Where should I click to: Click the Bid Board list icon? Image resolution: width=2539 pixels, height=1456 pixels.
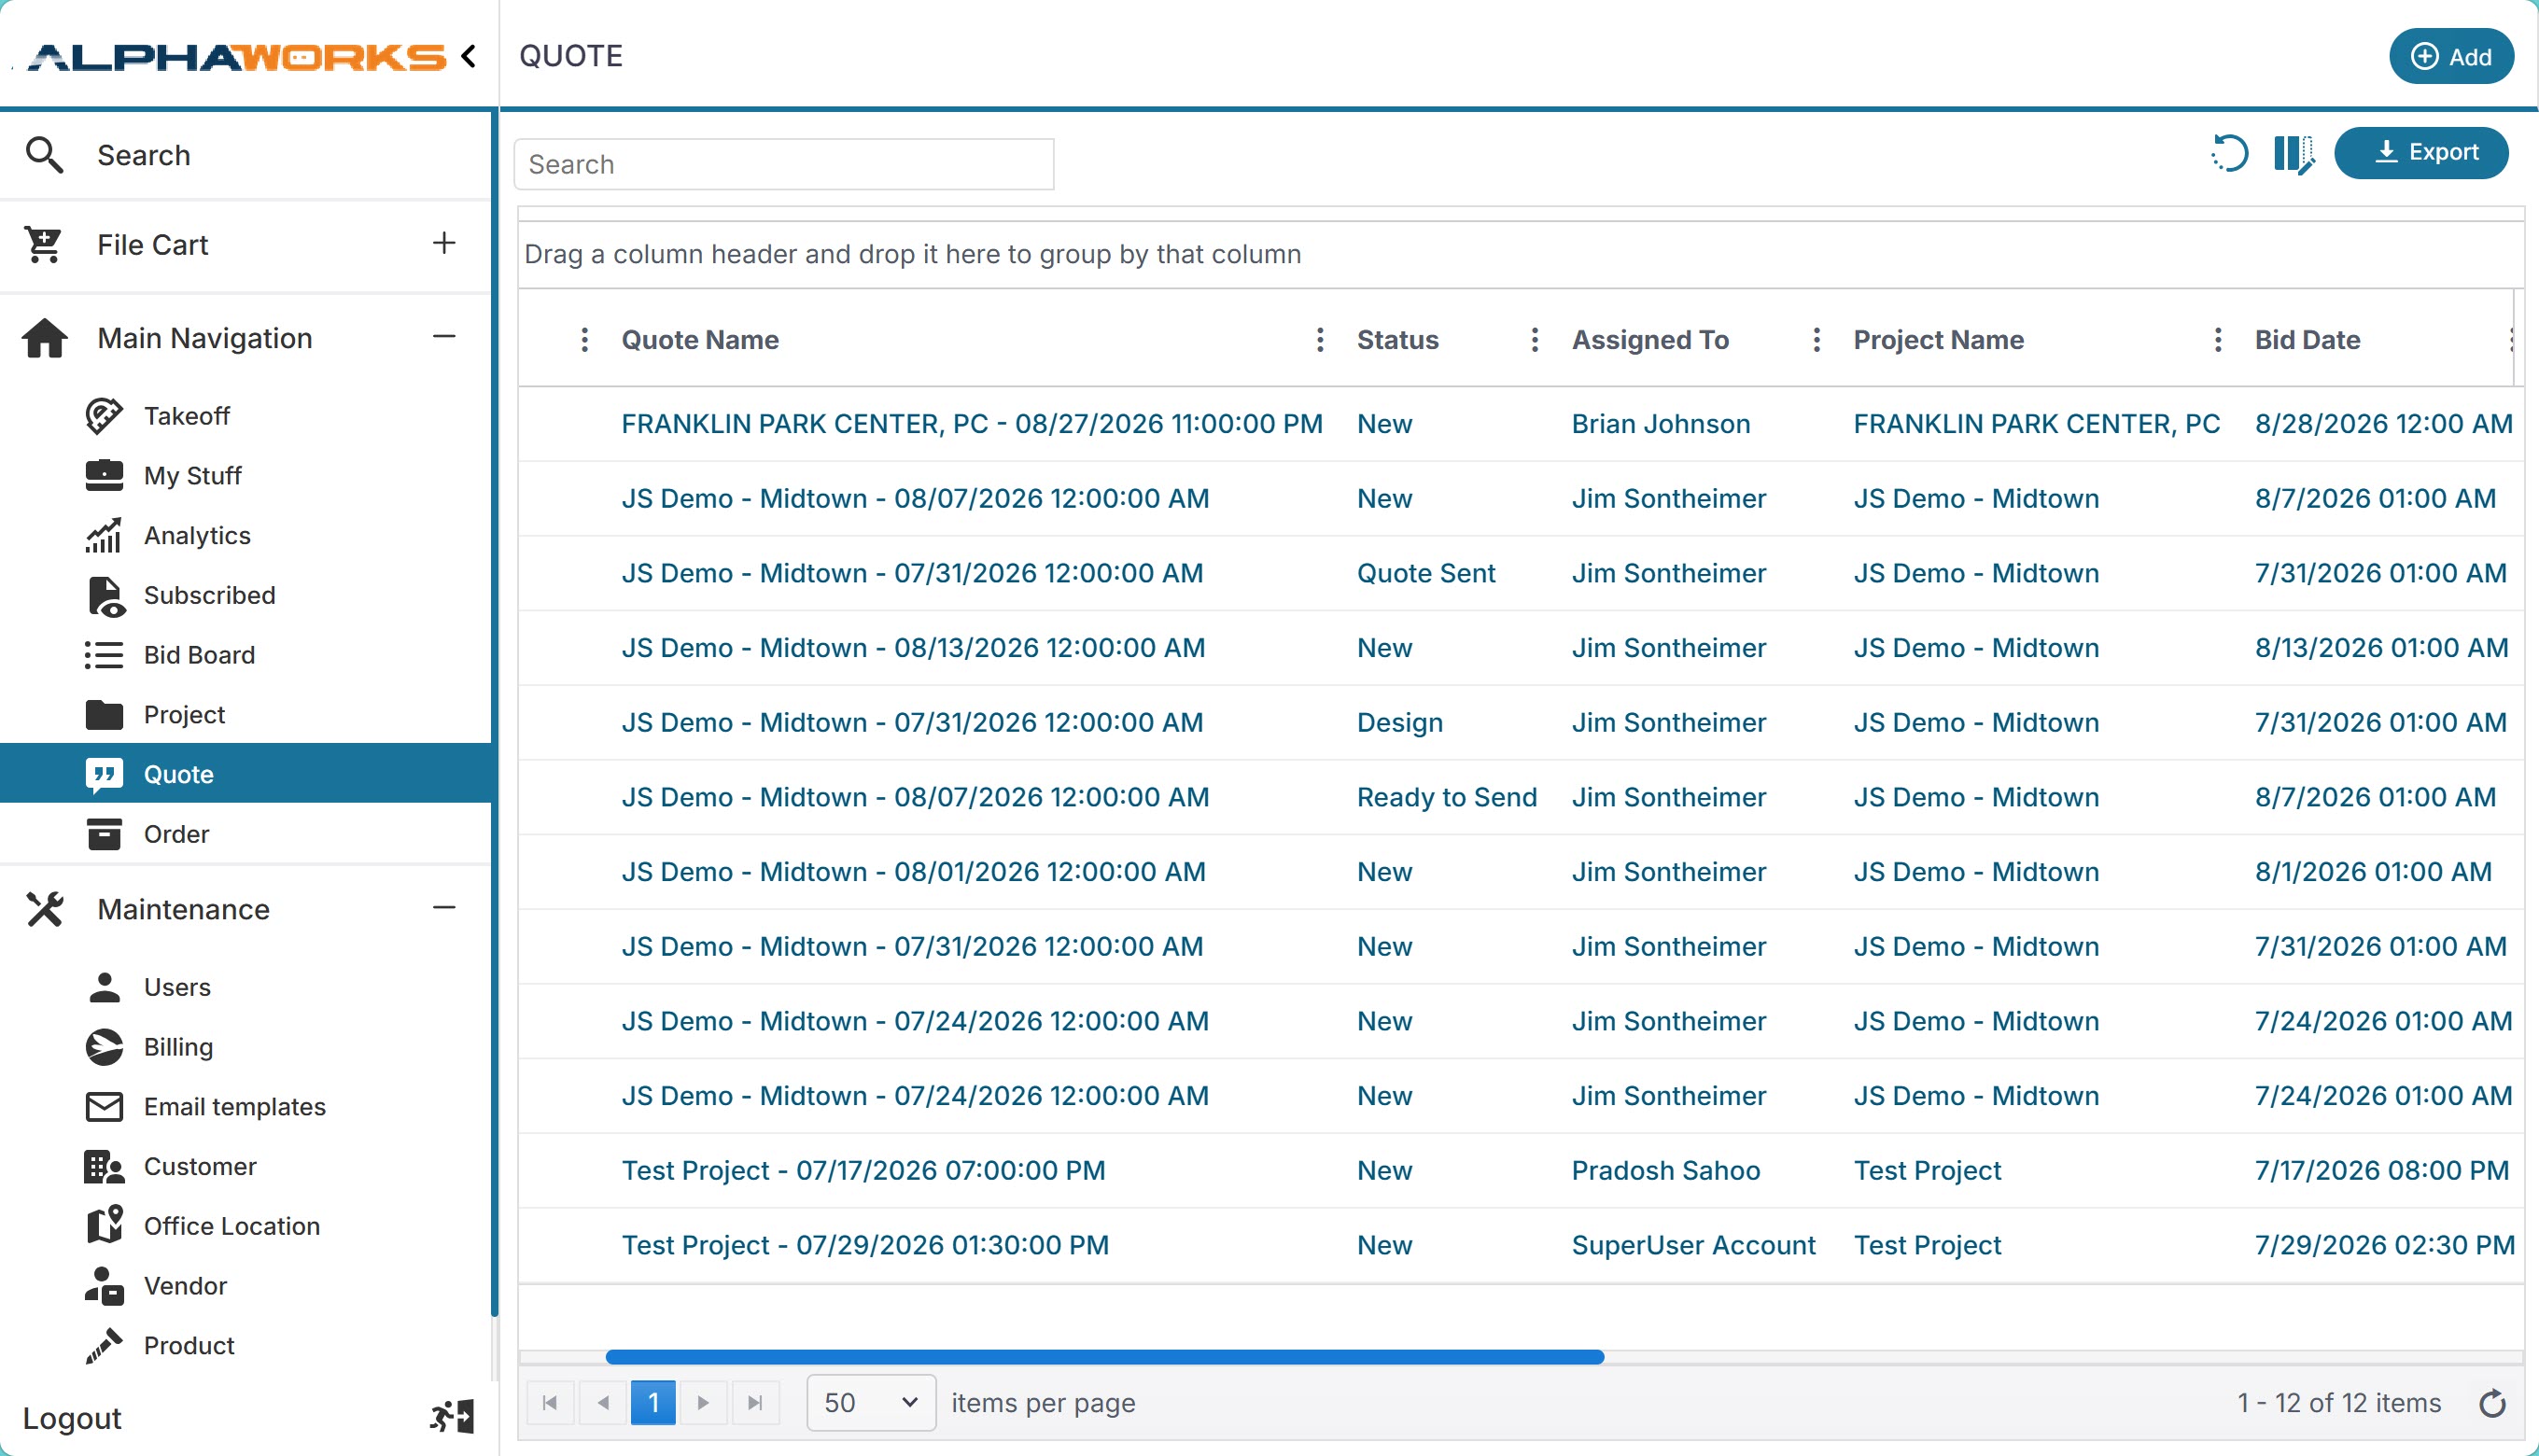pos(104,655)
